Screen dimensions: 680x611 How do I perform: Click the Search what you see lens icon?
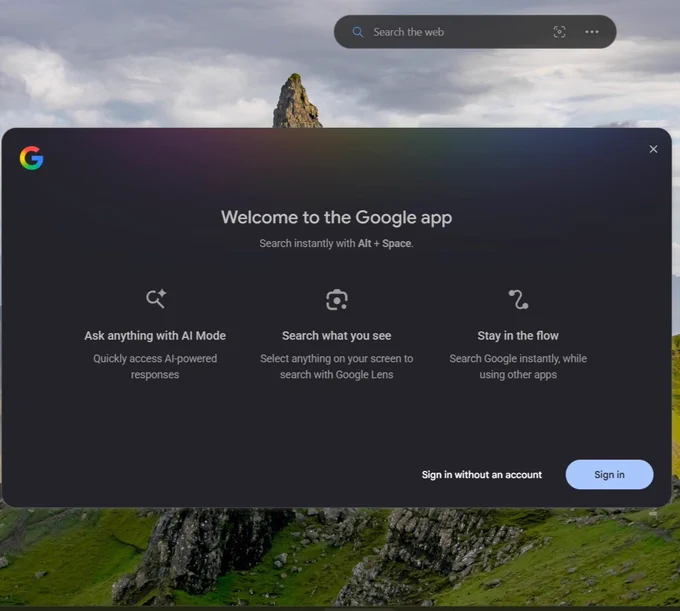tap(337, 300)
